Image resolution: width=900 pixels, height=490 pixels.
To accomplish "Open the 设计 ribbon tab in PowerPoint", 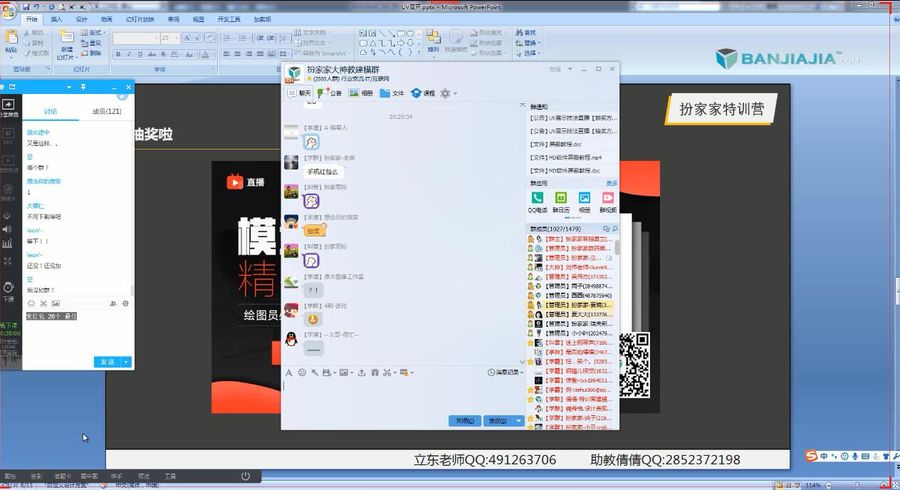I will 82,19.
